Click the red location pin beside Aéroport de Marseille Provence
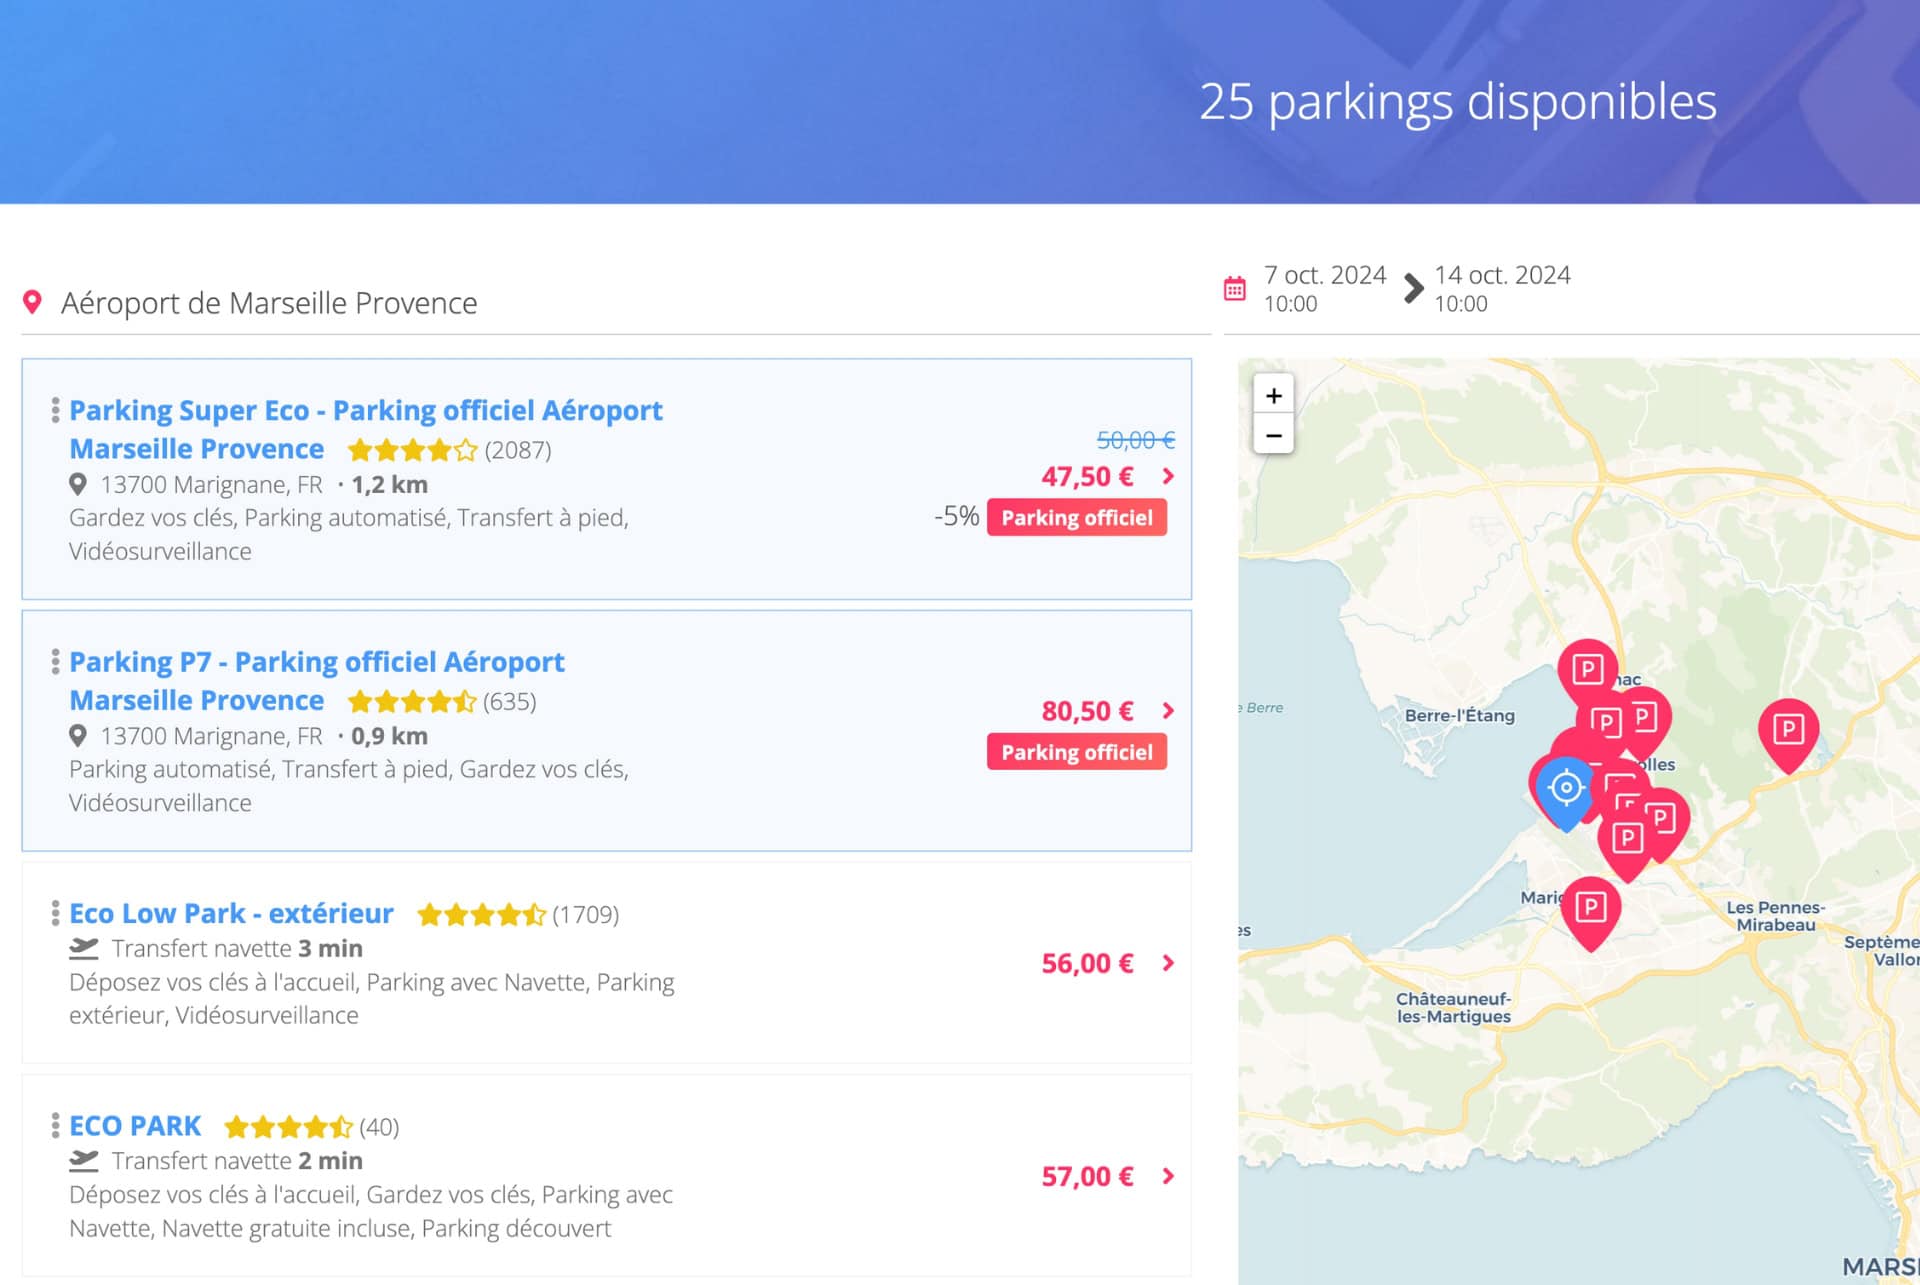 32,301
